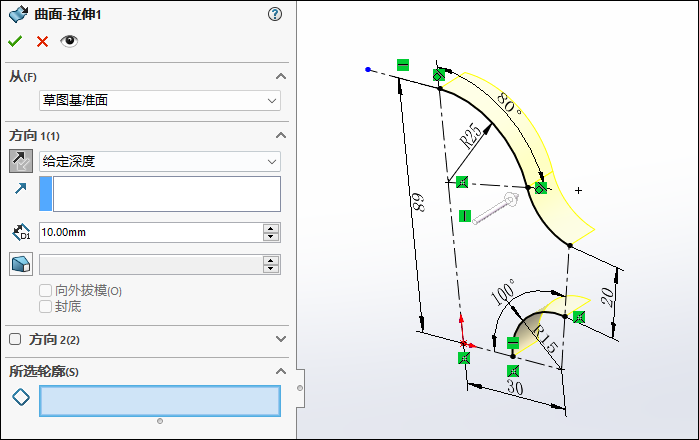Enable the 向外拔模(O) checkbox
This screenshot has height=440, width=699.
tap(45, 291)
